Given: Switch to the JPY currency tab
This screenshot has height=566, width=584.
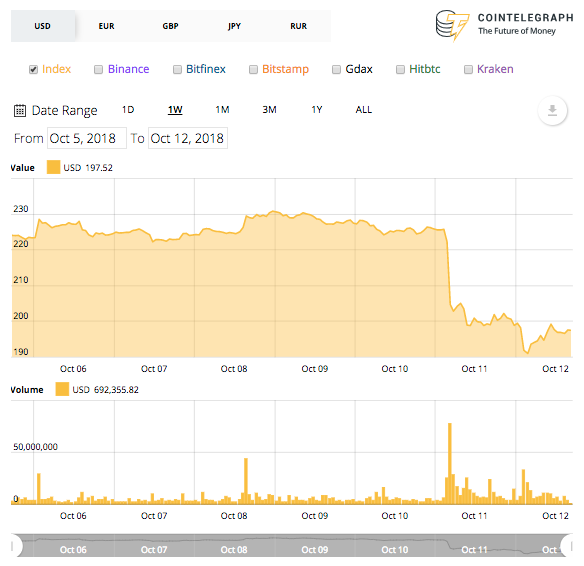Looking at the screenshot, I should (235, 26).
